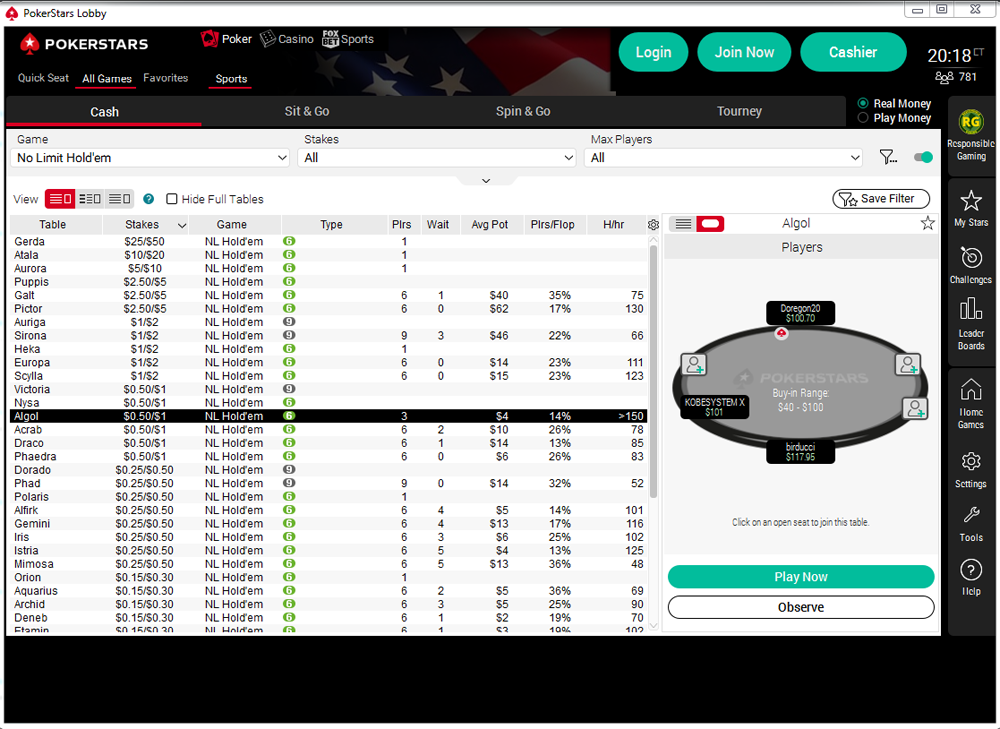The width and height of the screenshot is (1000, 729).
Task: Select the Play Money radio button
Action: pos(863,117)
